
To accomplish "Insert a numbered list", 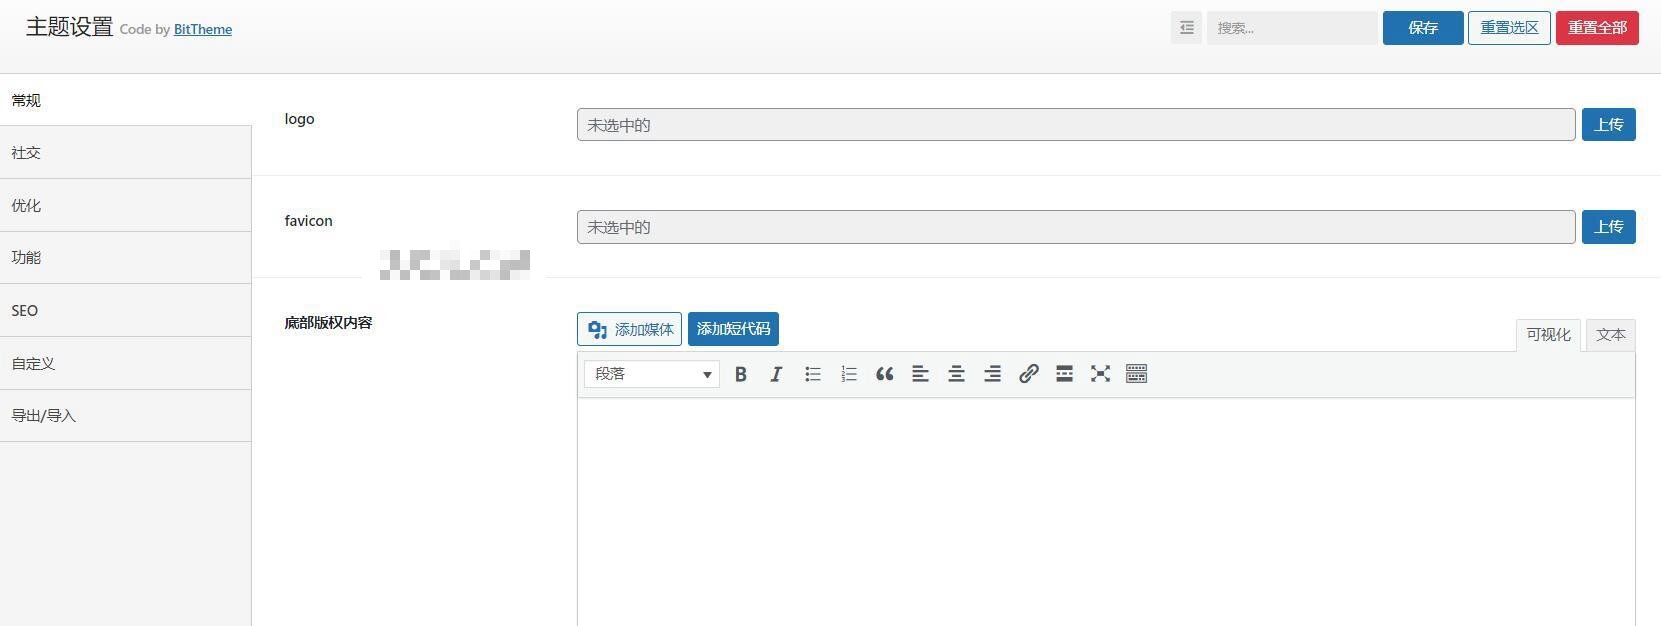I will [x=849, y=374].
